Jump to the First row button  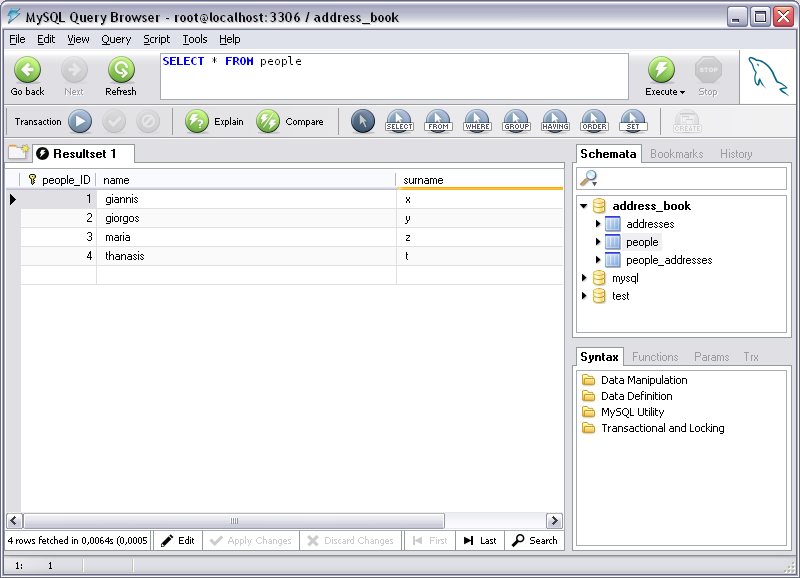(x=430, y=540)
